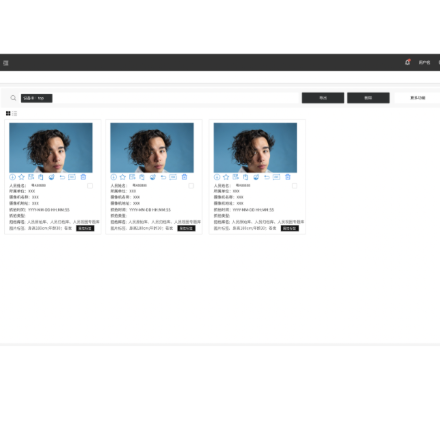Tick the checkbox on the second card
The width and height of the screenshot is (440, 440).
click(x=191, y=186)
